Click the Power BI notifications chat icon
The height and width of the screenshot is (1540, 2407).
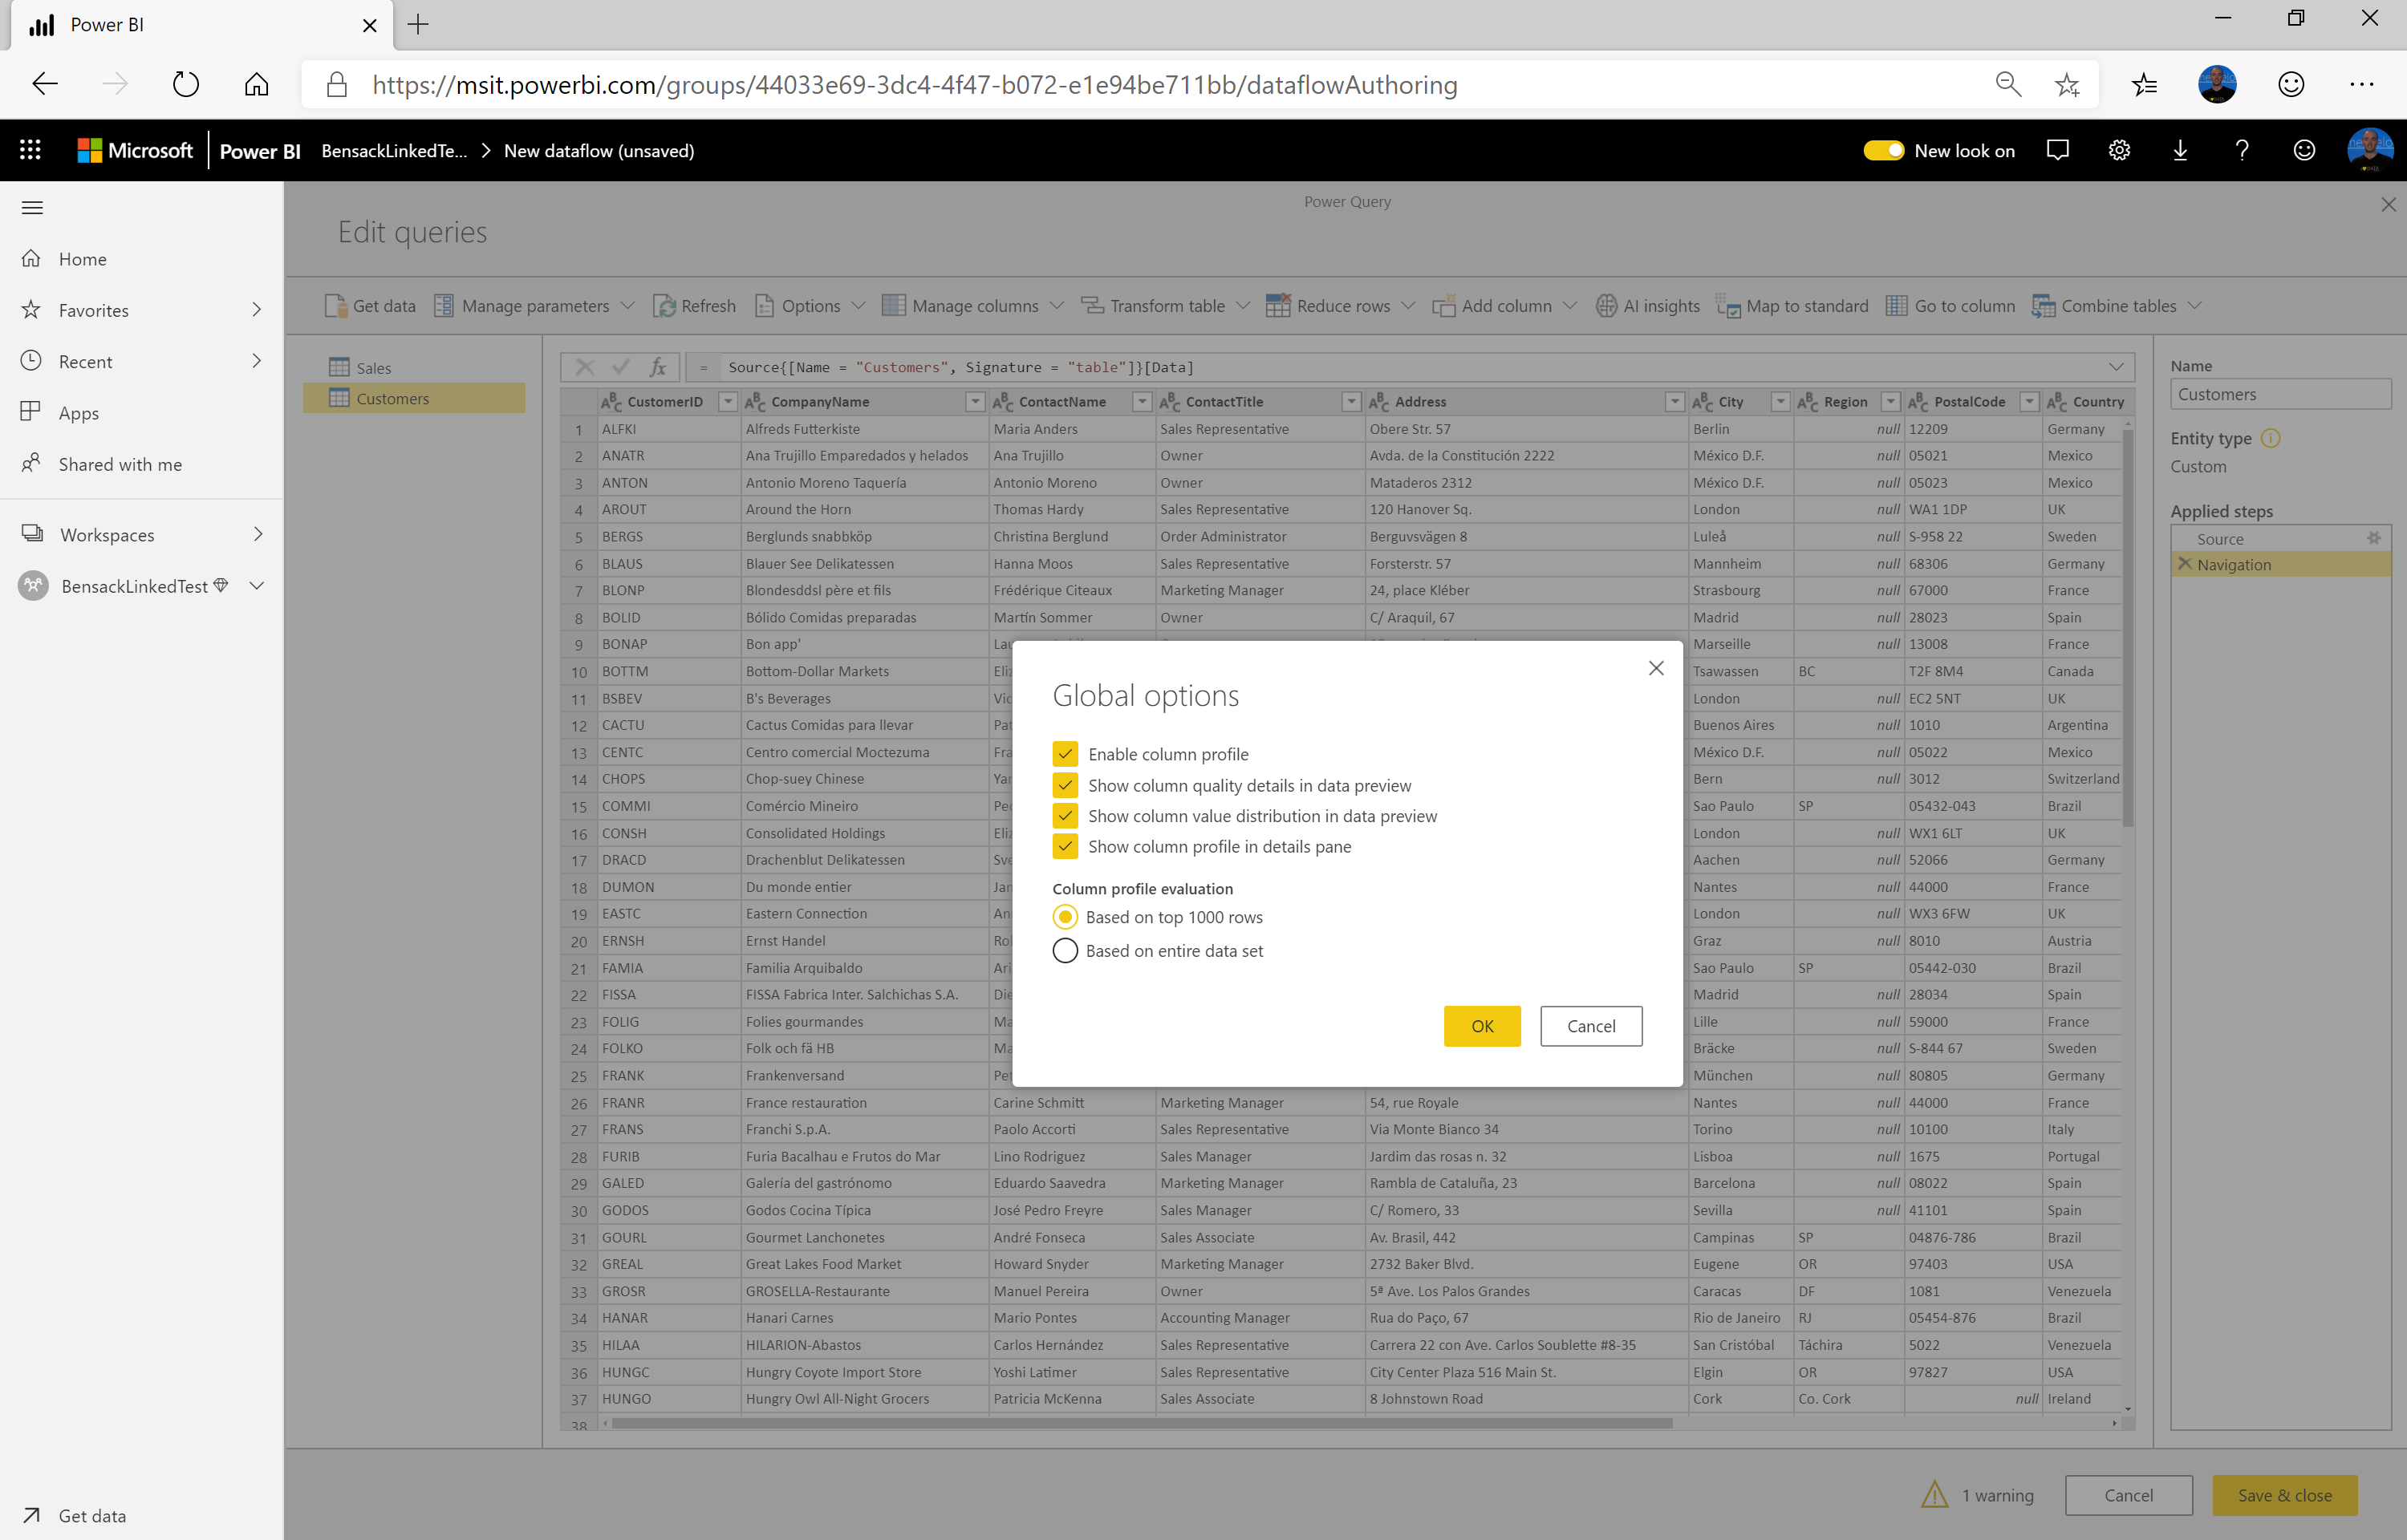(2057, 150)
